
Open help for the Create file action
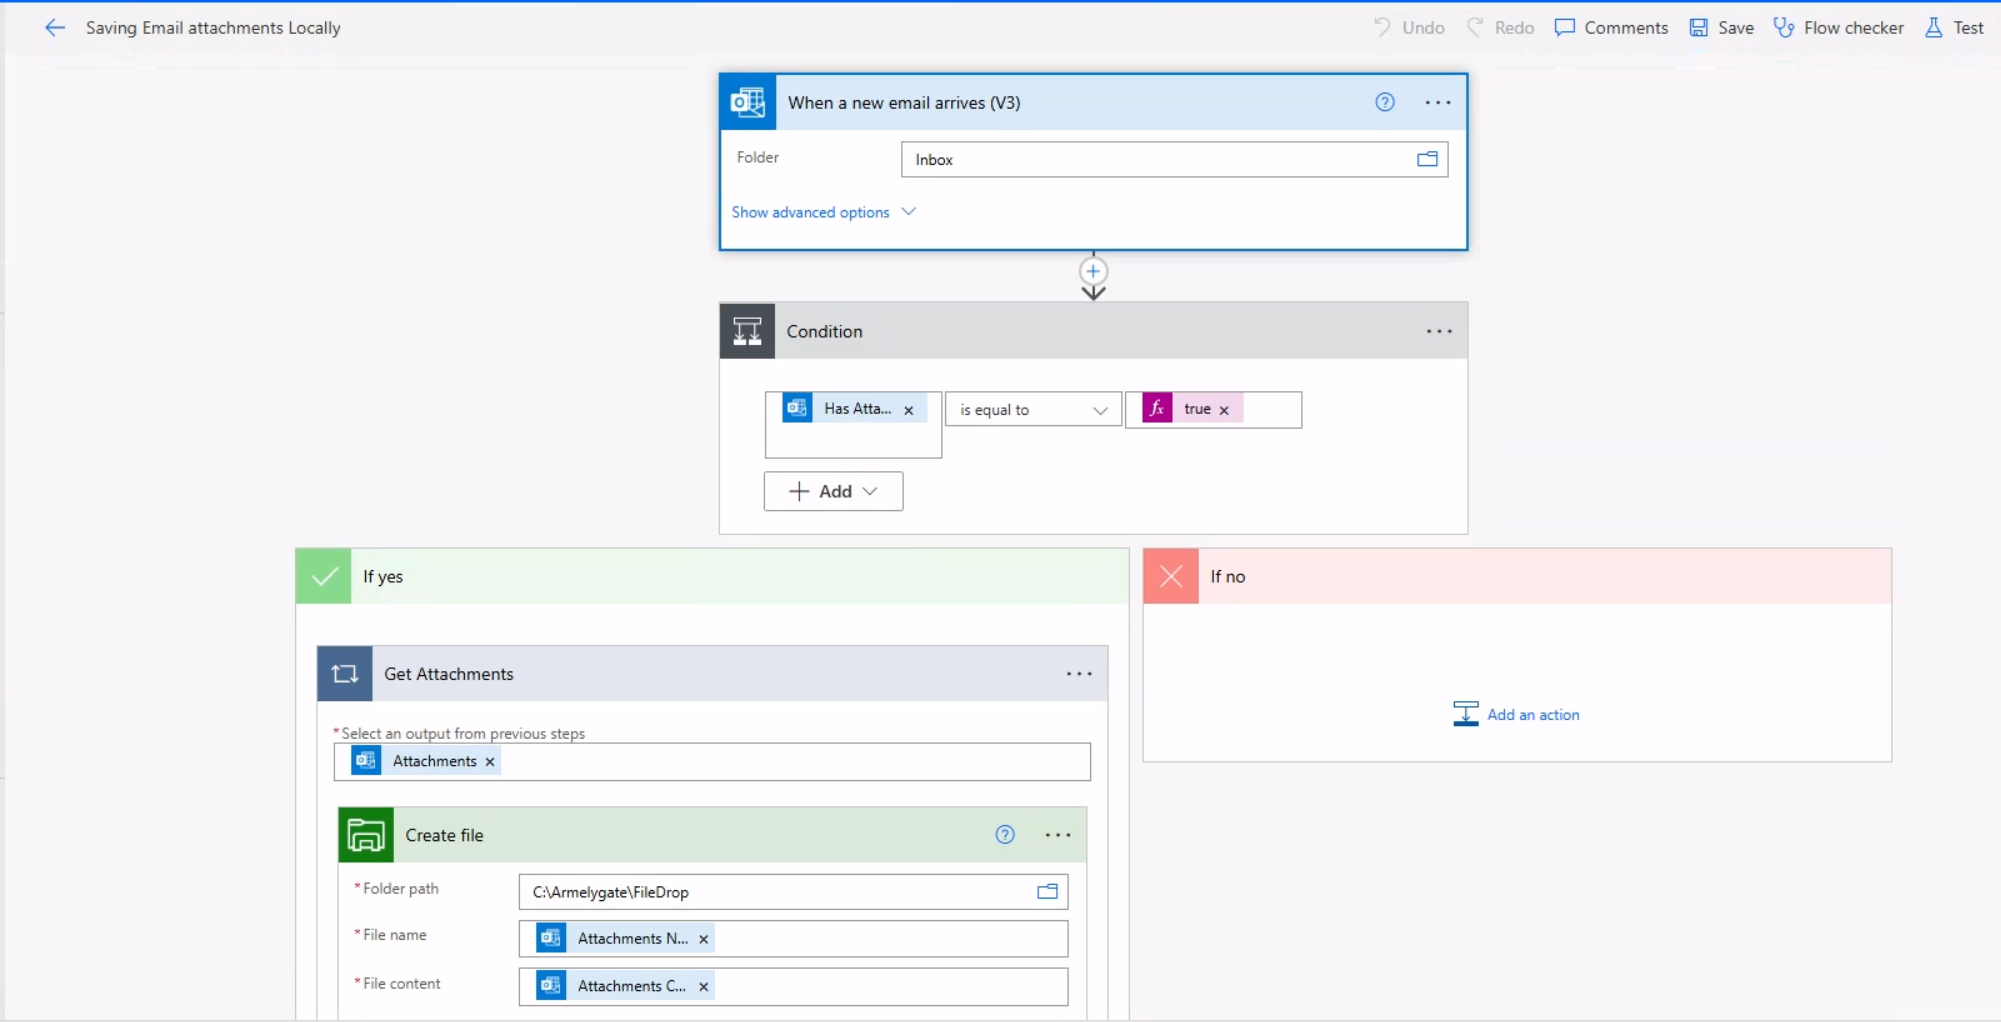1005,835
